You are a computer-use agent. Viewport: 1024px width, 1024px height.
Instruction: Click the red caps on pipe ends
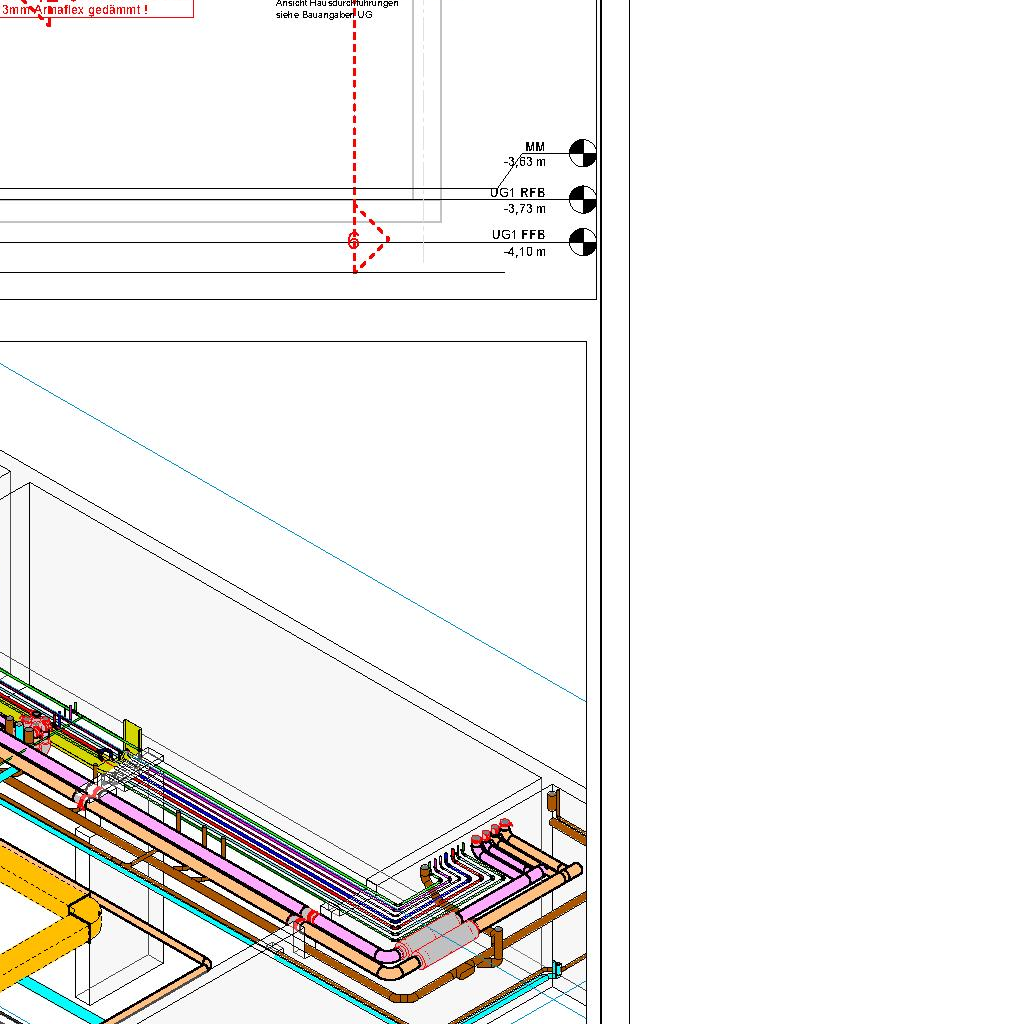pos(495,831)
